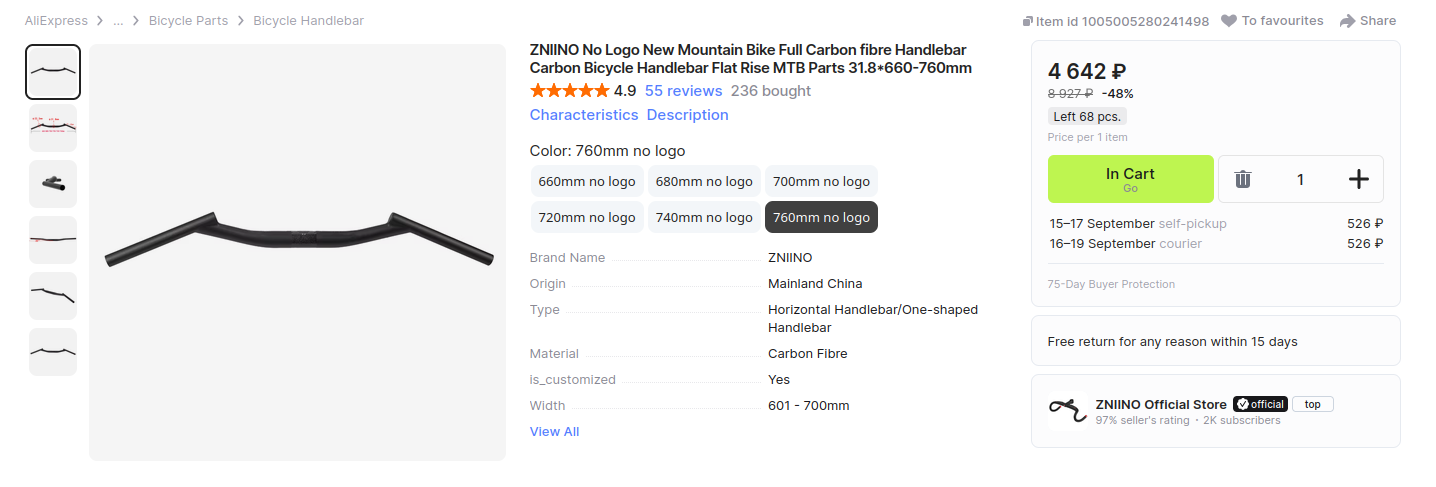Viewport: 1436px width, 487px height.
Task: Select the 660mm no logo option
Action: point(587,182)
